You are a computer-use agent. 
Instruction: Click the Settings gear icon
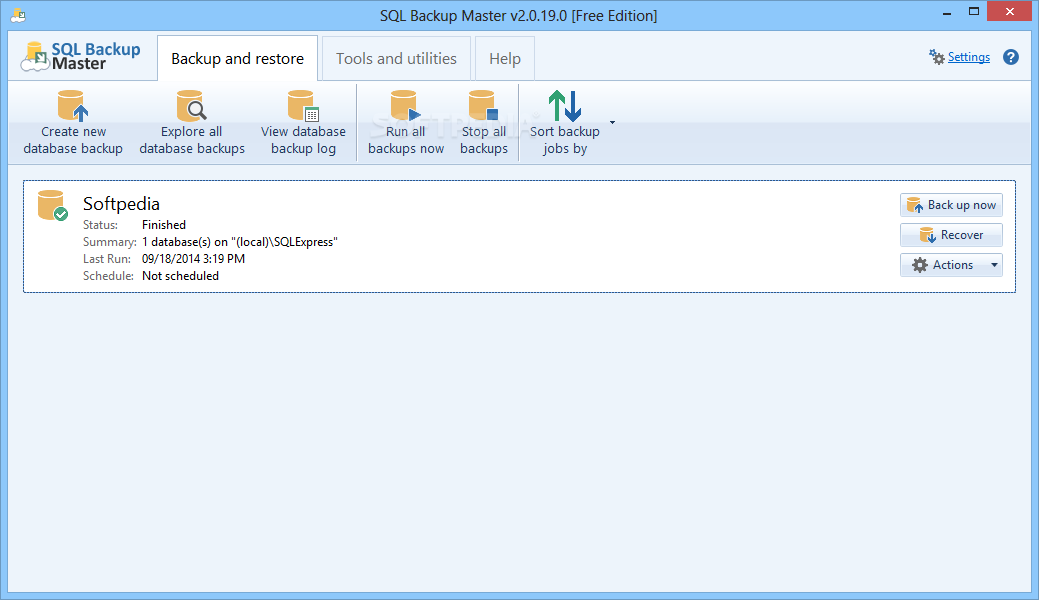936,57
